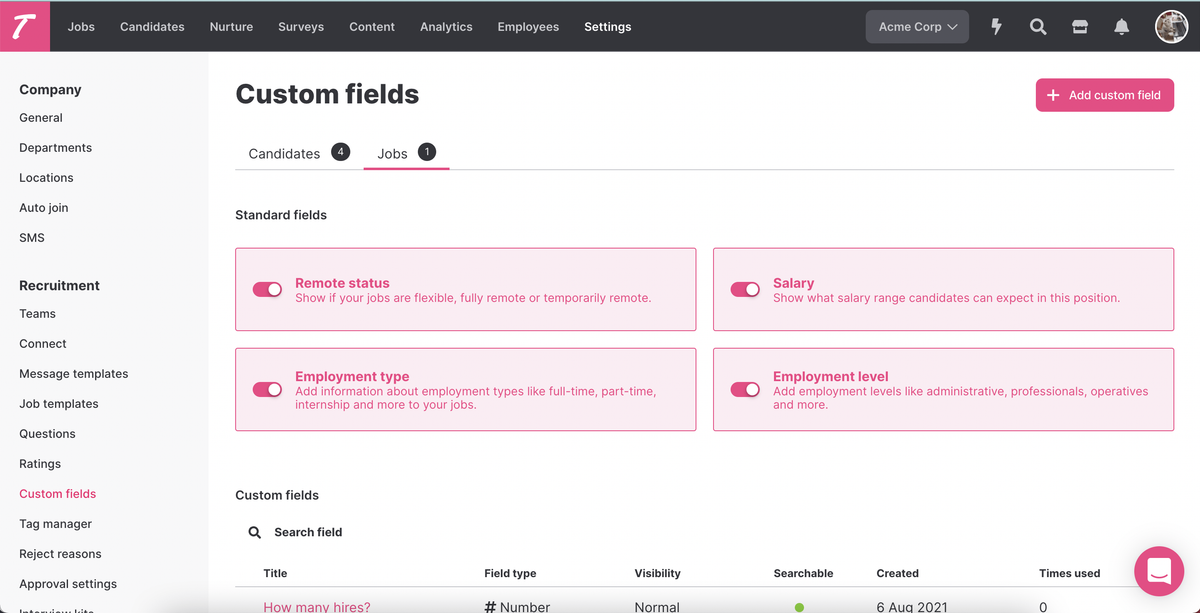The height and width of the screenshot is (613, 1200).
Task: Expand the Acme Corp company dropdown
Action: click(x=917, y=27)
